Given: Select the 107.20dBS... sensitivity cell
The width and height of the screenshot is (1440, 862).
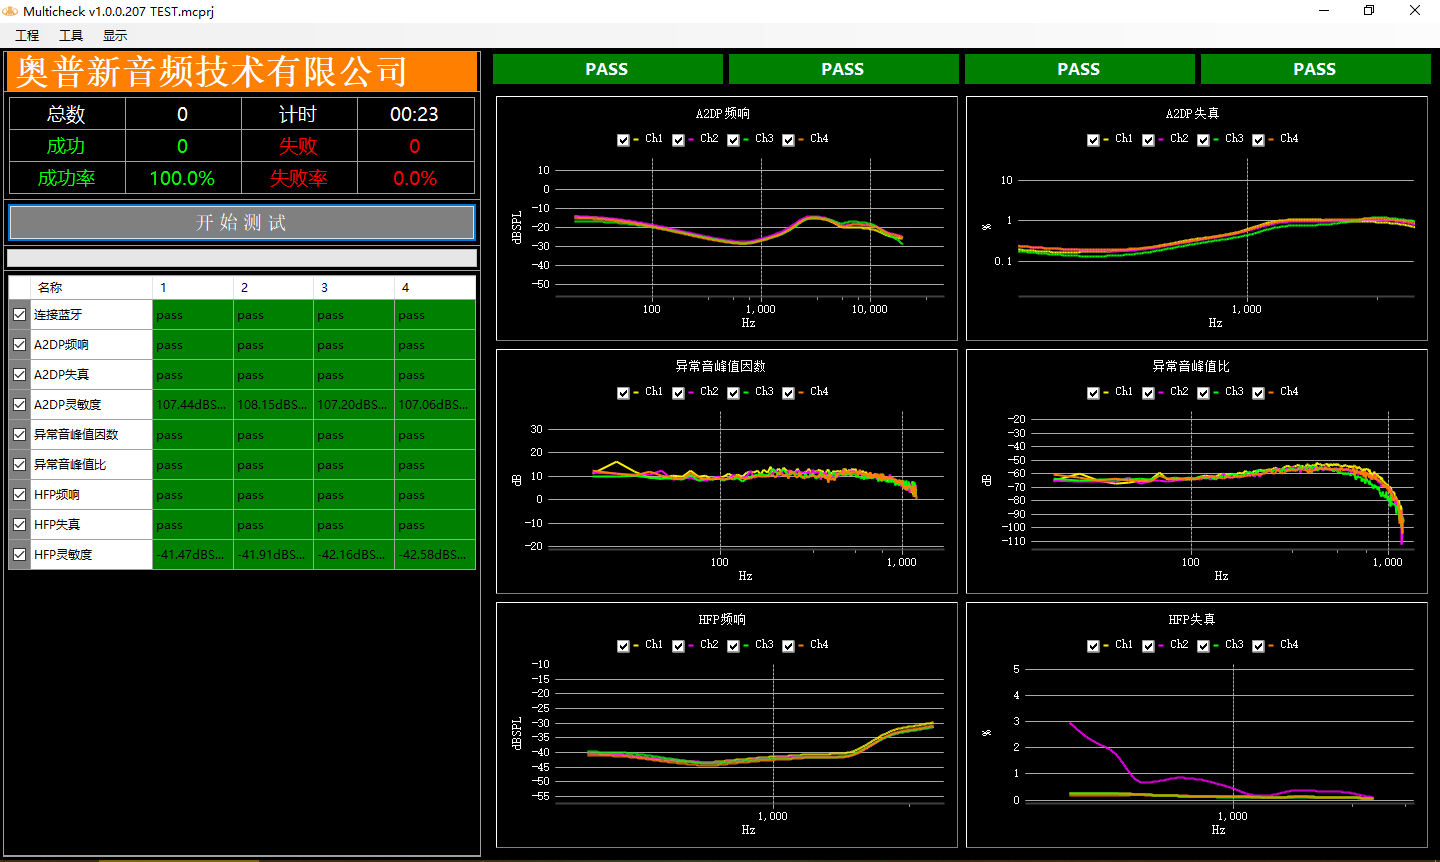Looking at the screenshot, I should [353, 404].
